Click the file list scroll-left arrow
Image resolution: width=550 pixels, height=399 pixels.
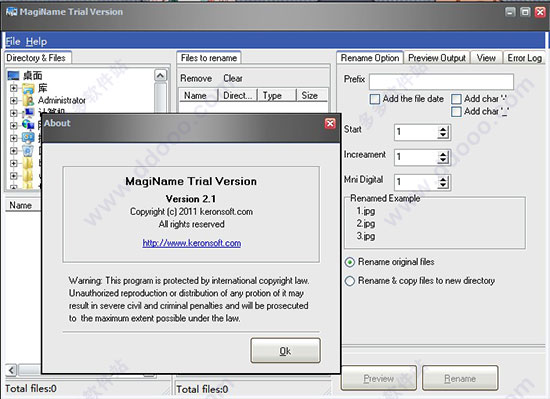[x=11, y=370]
